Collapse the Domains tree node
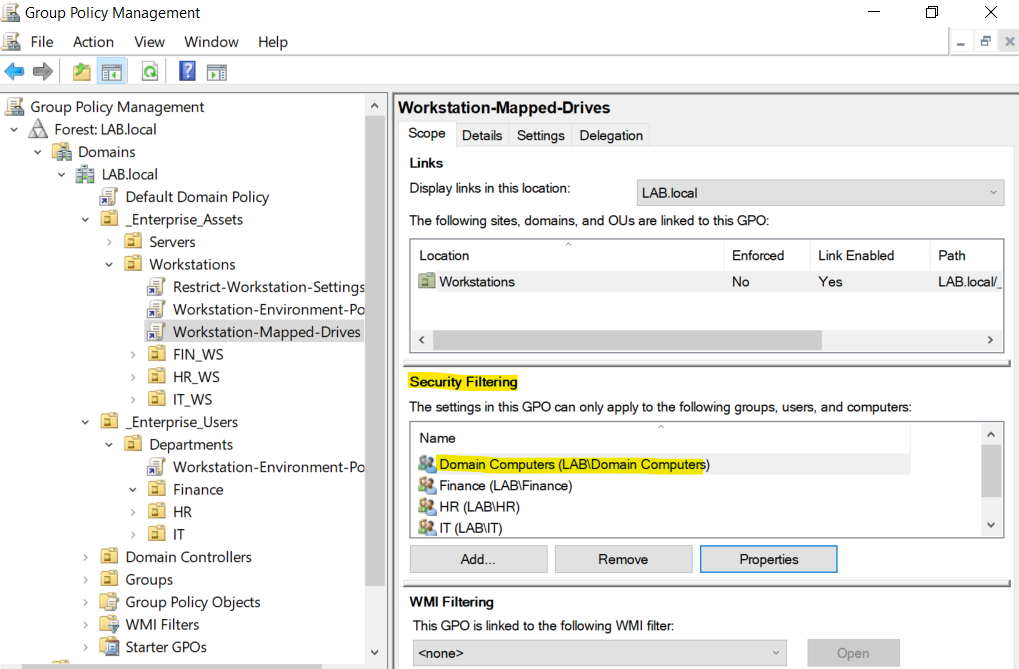This screenshot has width=1019, height=669. click(x=38, y=152)
